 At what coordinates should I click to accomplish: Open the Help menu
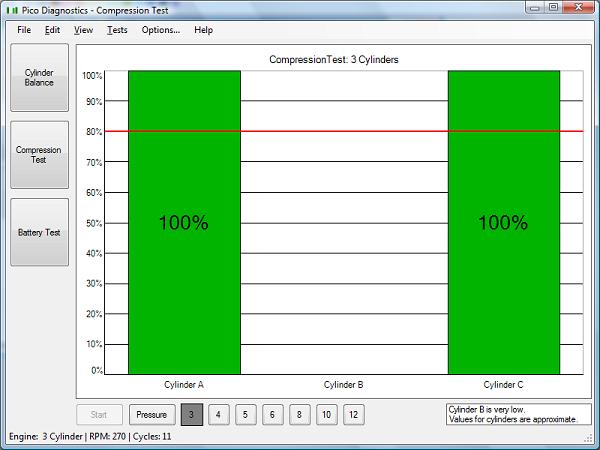click(203, 30)
